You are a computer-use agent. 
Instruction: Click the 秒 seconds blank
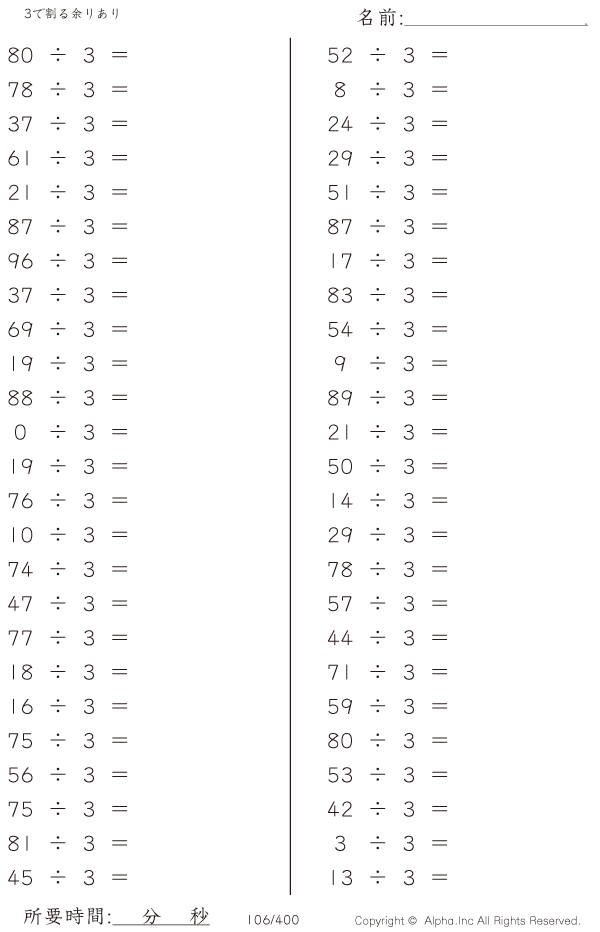click(184, 917)
